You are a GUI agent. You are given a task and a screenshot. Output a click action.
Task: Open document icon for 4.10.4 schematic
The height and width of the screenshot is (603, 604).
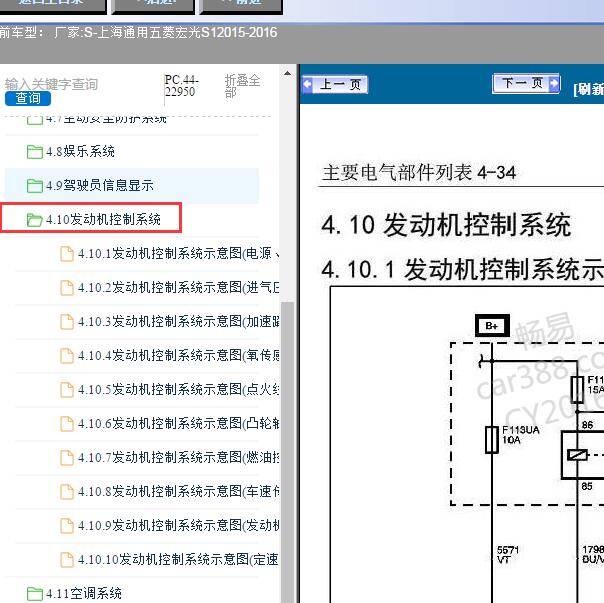tap(67, 356)
